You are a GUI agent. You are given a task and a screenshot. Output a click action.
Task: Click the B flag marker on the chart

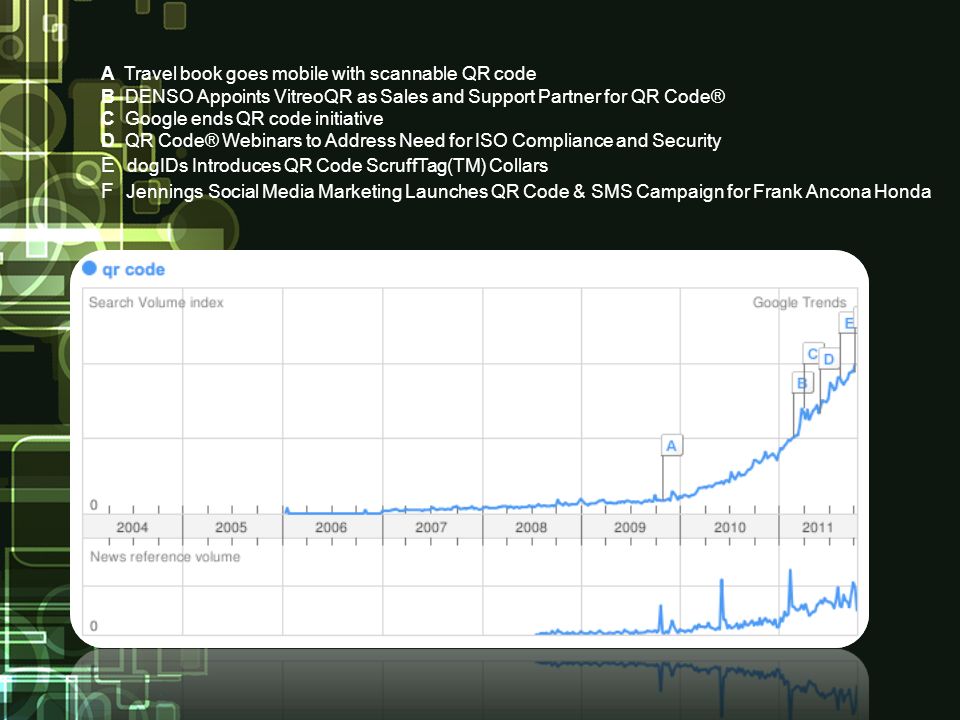802,383
